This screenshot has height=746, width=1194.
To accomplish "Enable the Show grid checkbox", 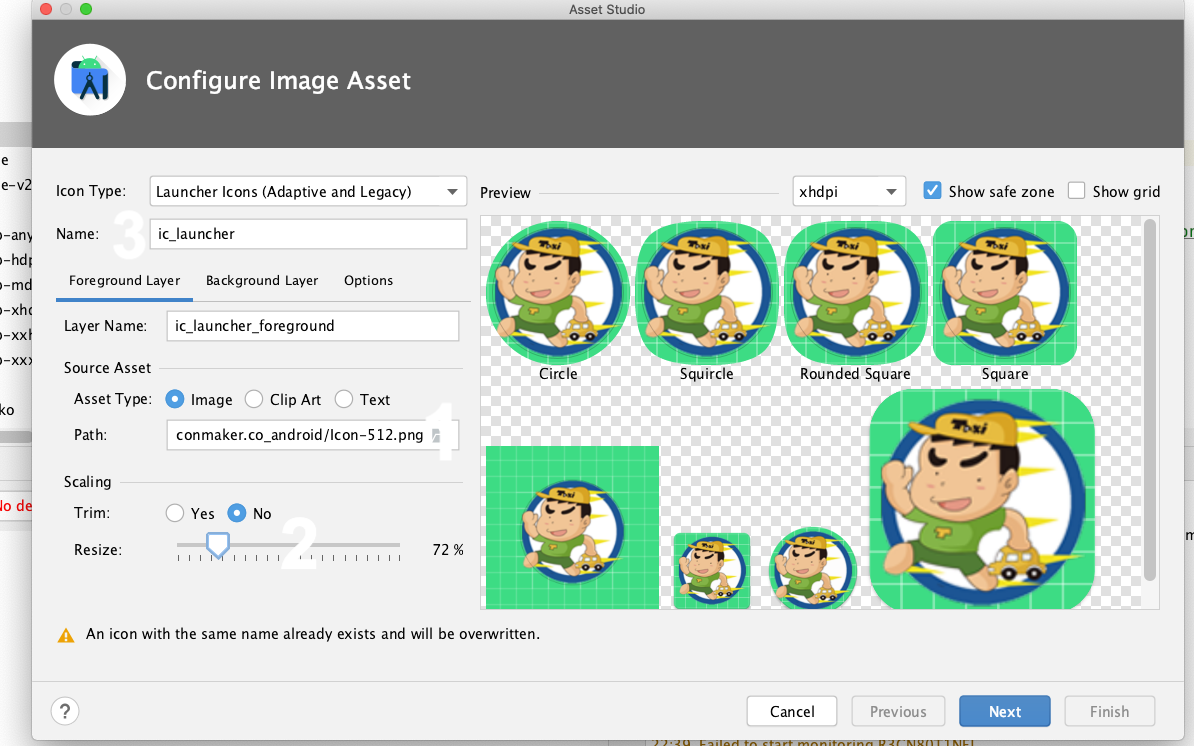I will (x=1076, y=190).
